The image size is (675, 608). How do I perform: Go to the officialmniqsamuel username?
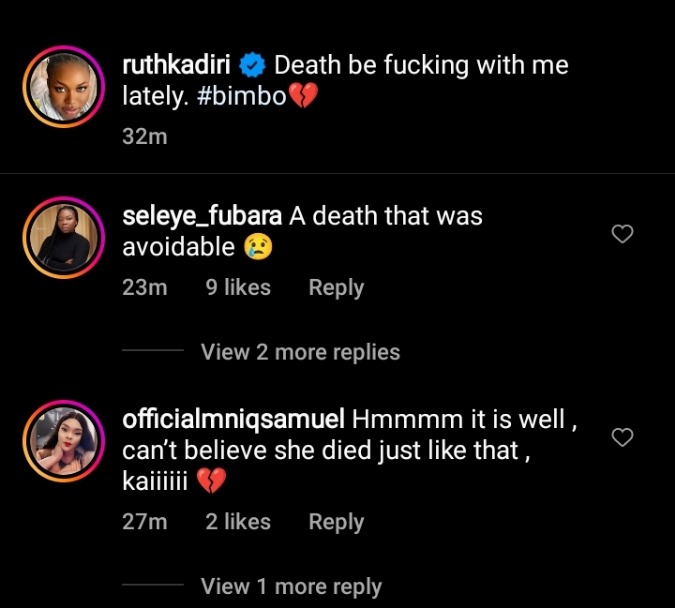click(234, 419)
